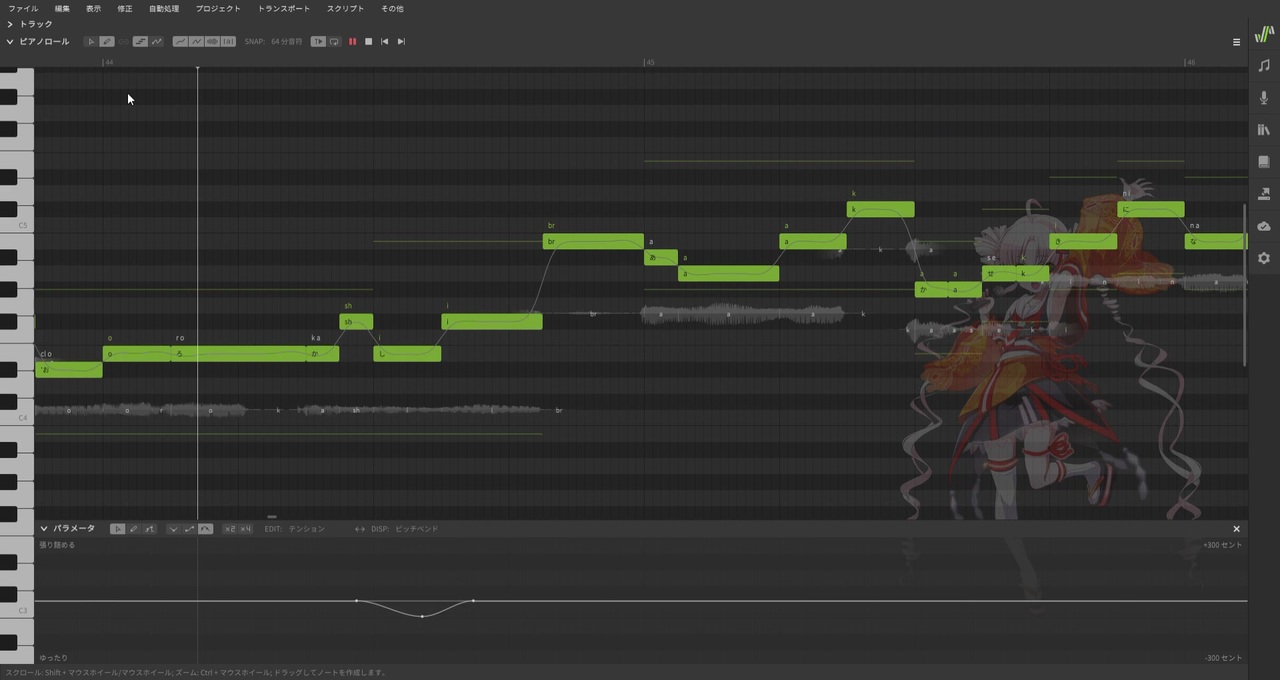Select the line draw tool in parameters

click(149, 529)
